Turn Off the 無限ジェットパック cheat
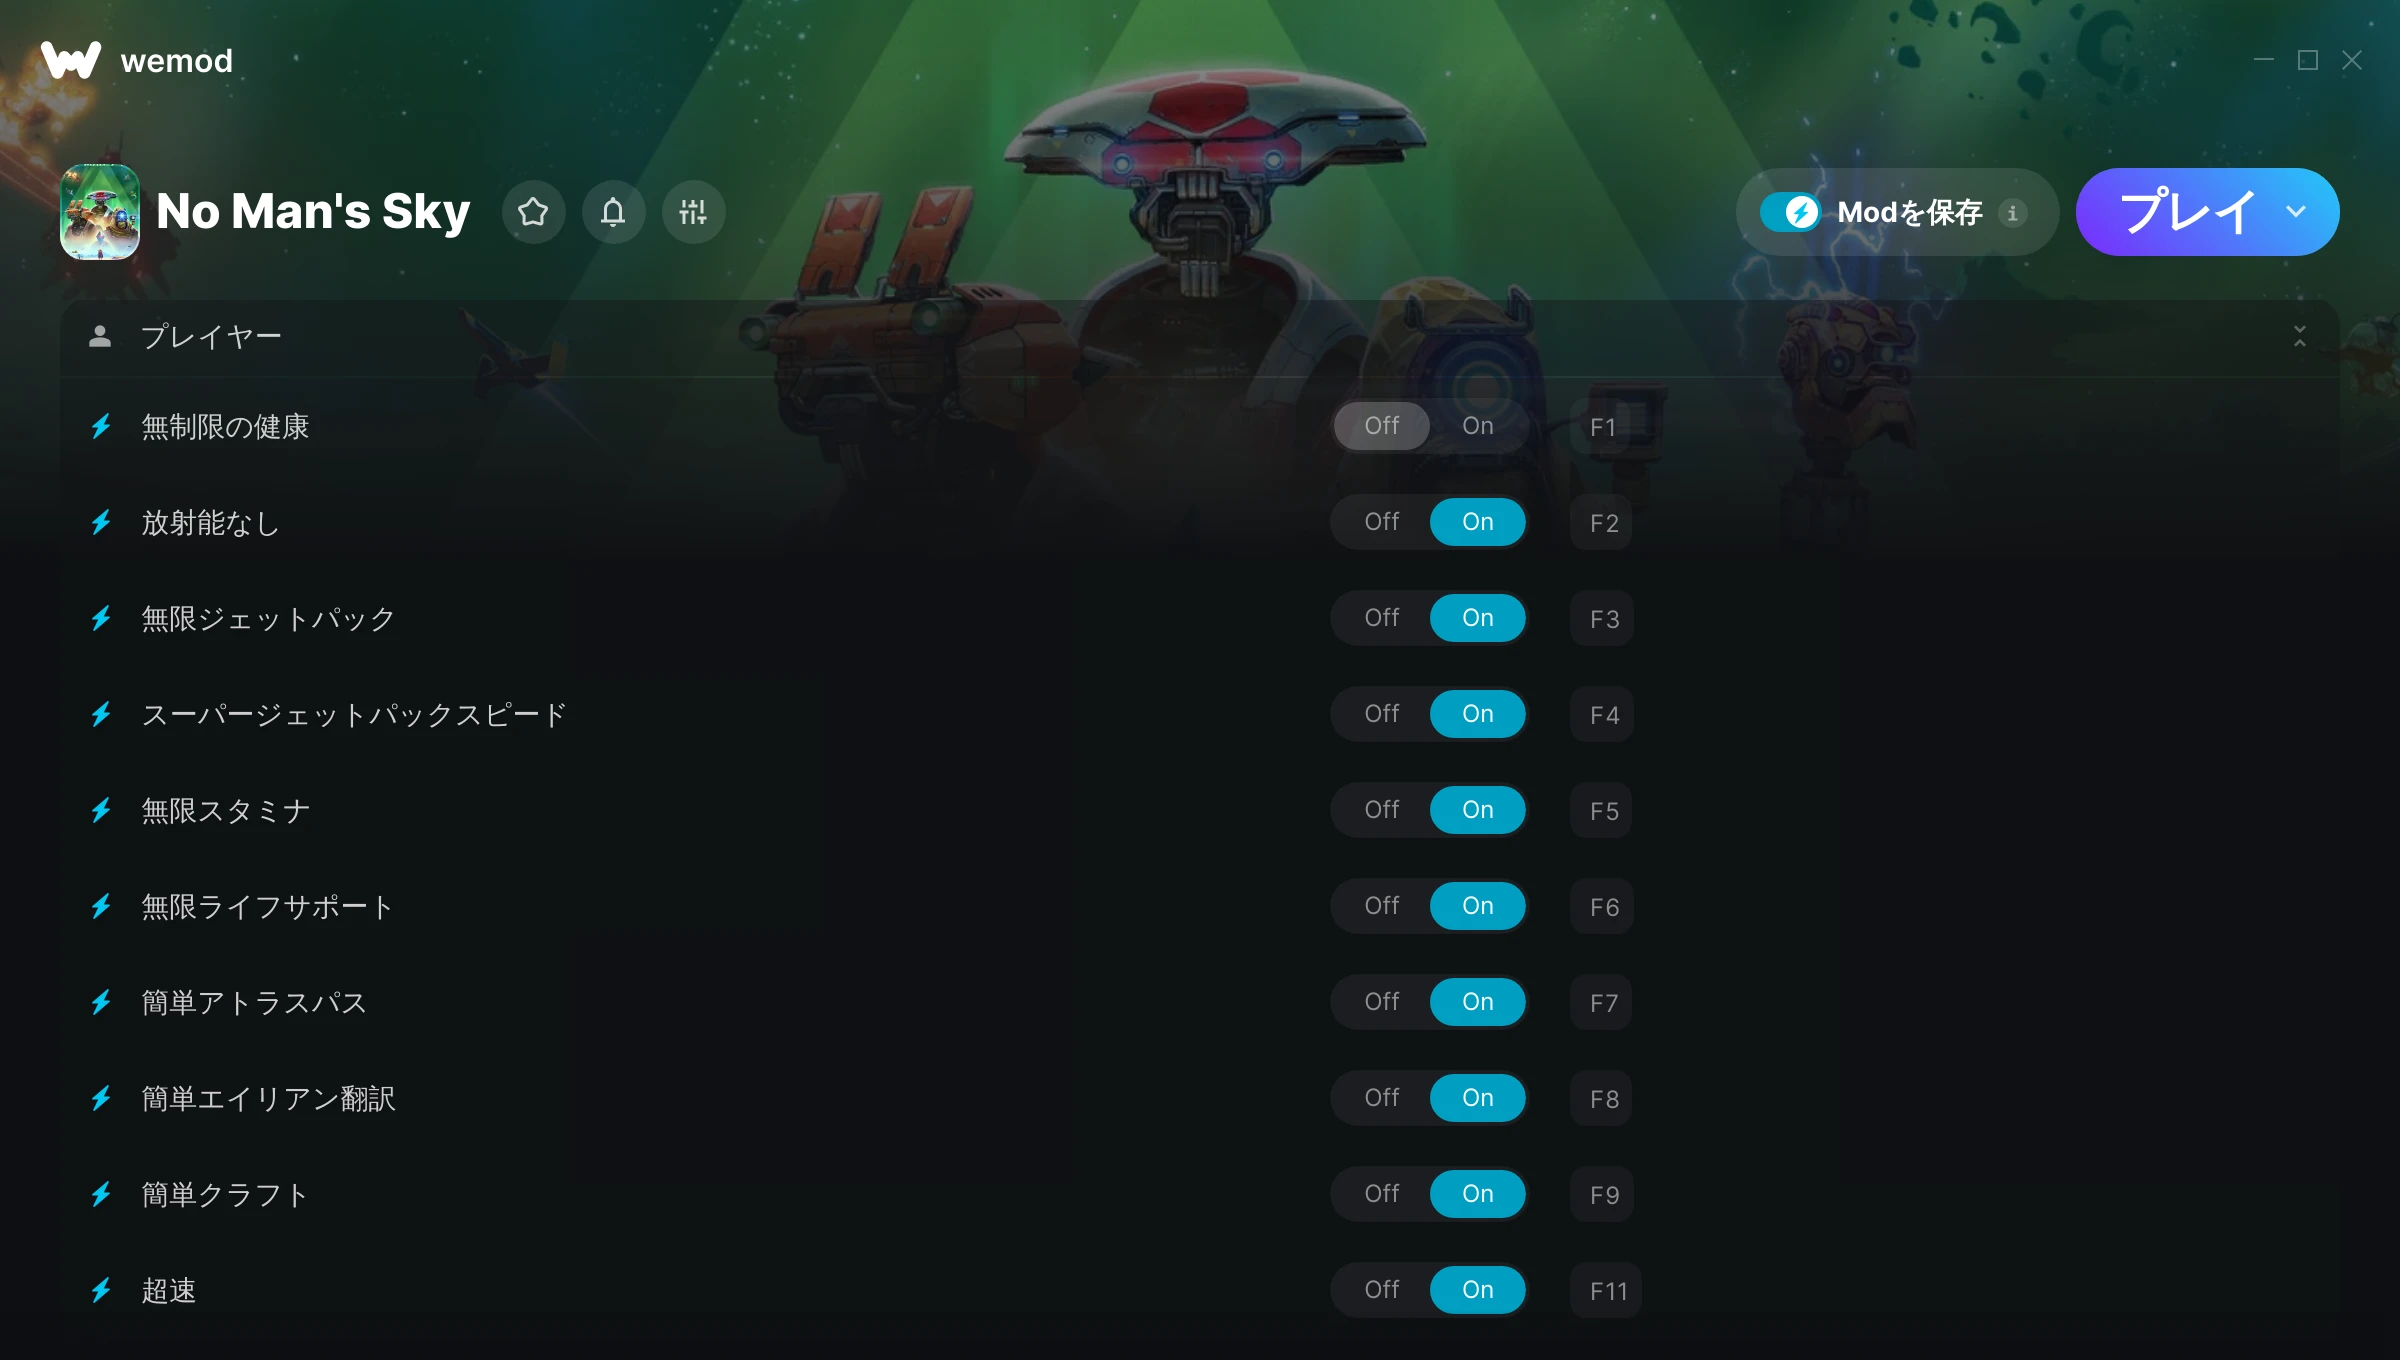This screenshot has width=2400, height=1360. (1382, 618)
